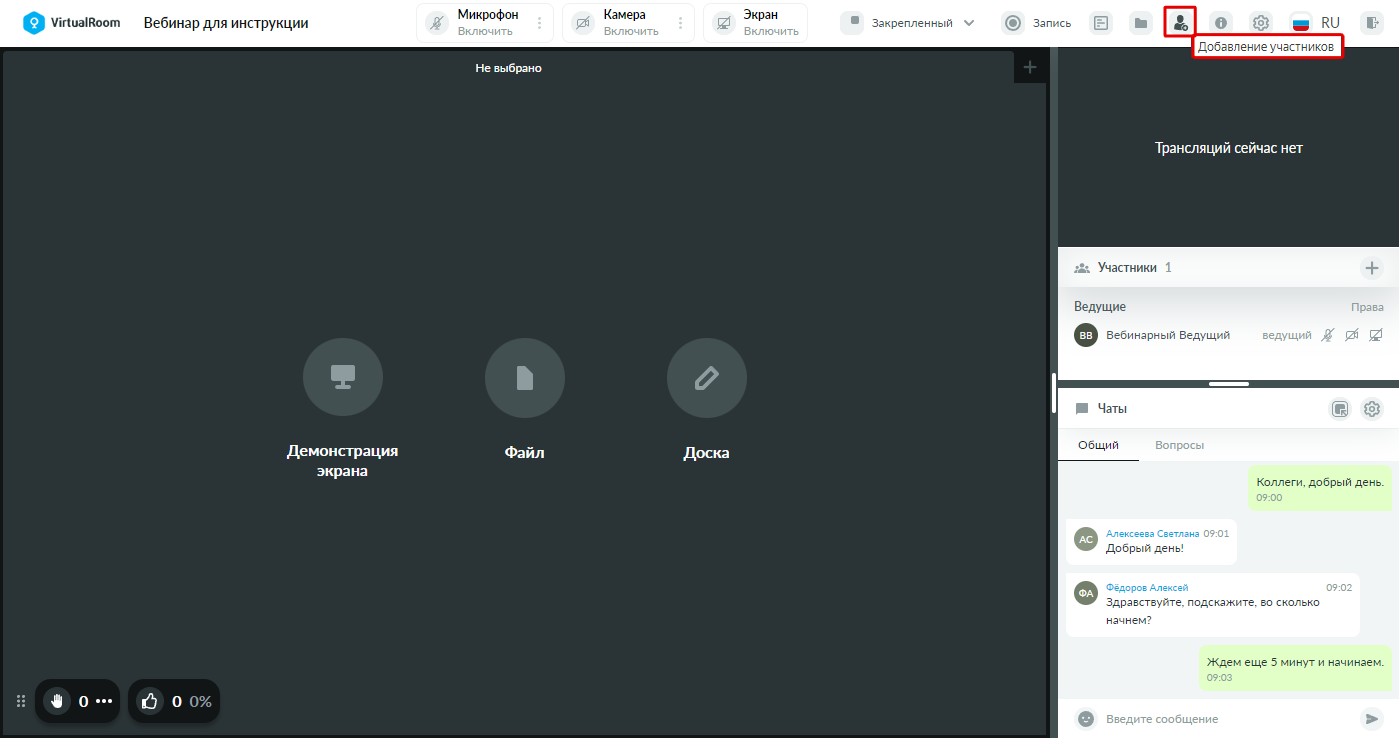1399x738 pixels.
Task: Open the webinar info icon
Action: click(1221, 23)
